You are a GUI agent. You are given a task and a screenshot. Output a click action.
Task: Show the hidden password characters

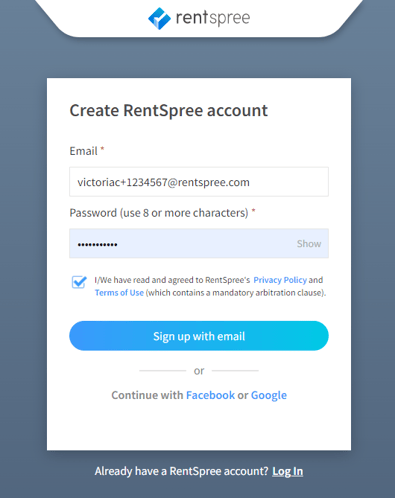click(x=309, y=244)
